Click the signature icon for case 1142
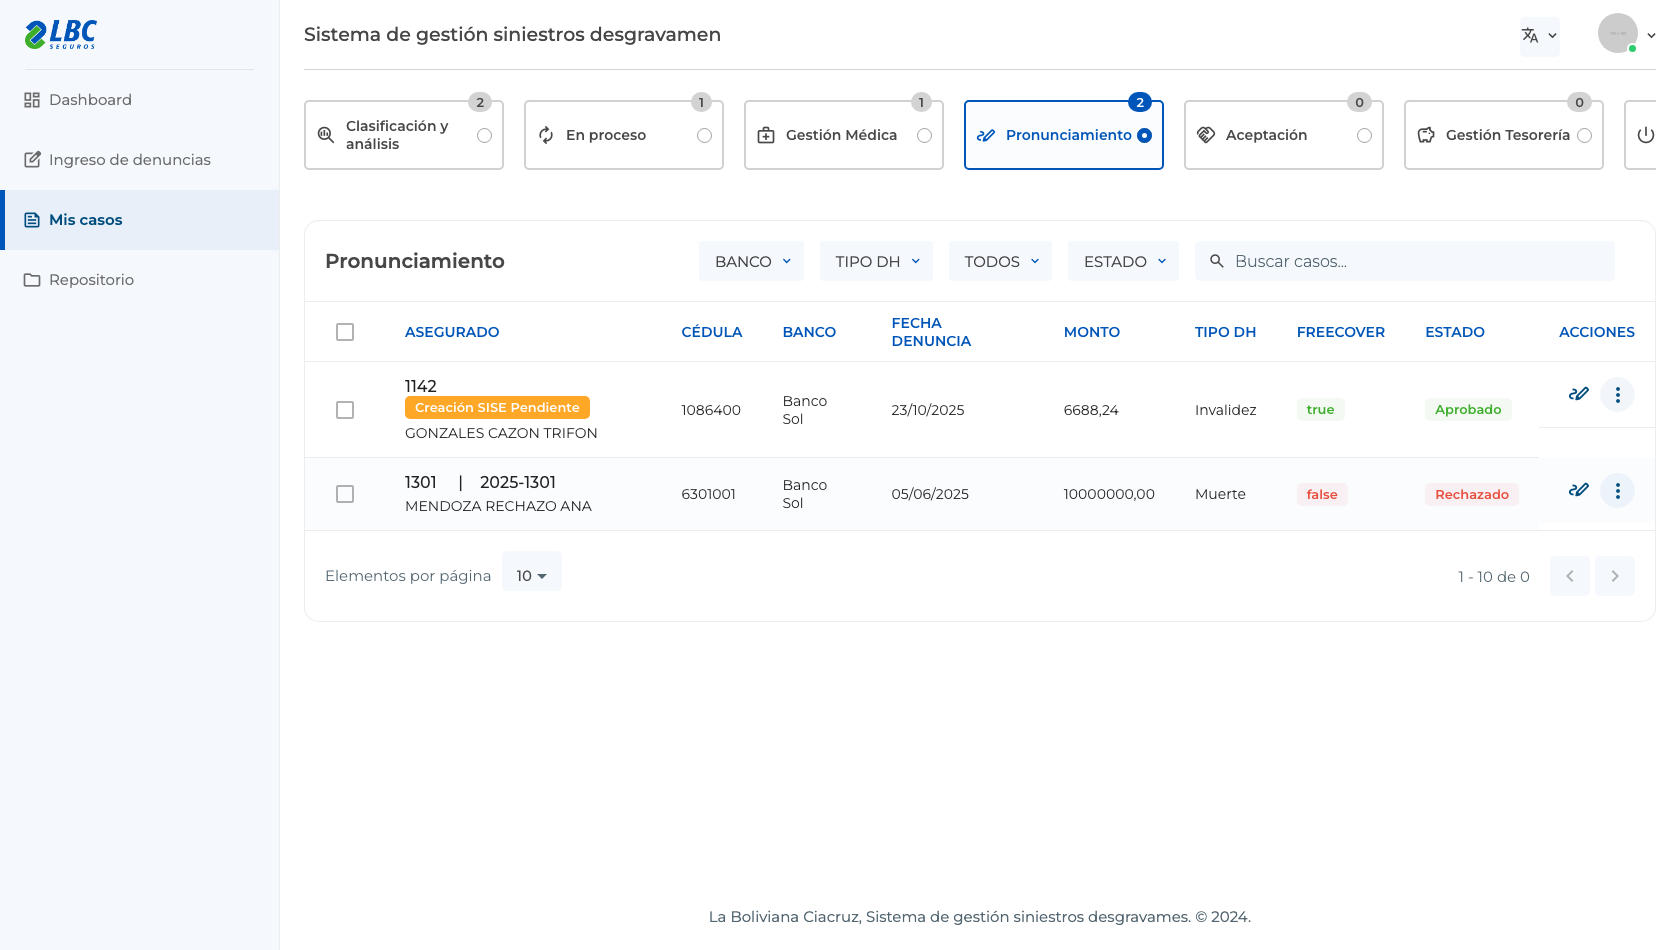 [x=1579, y=394]
